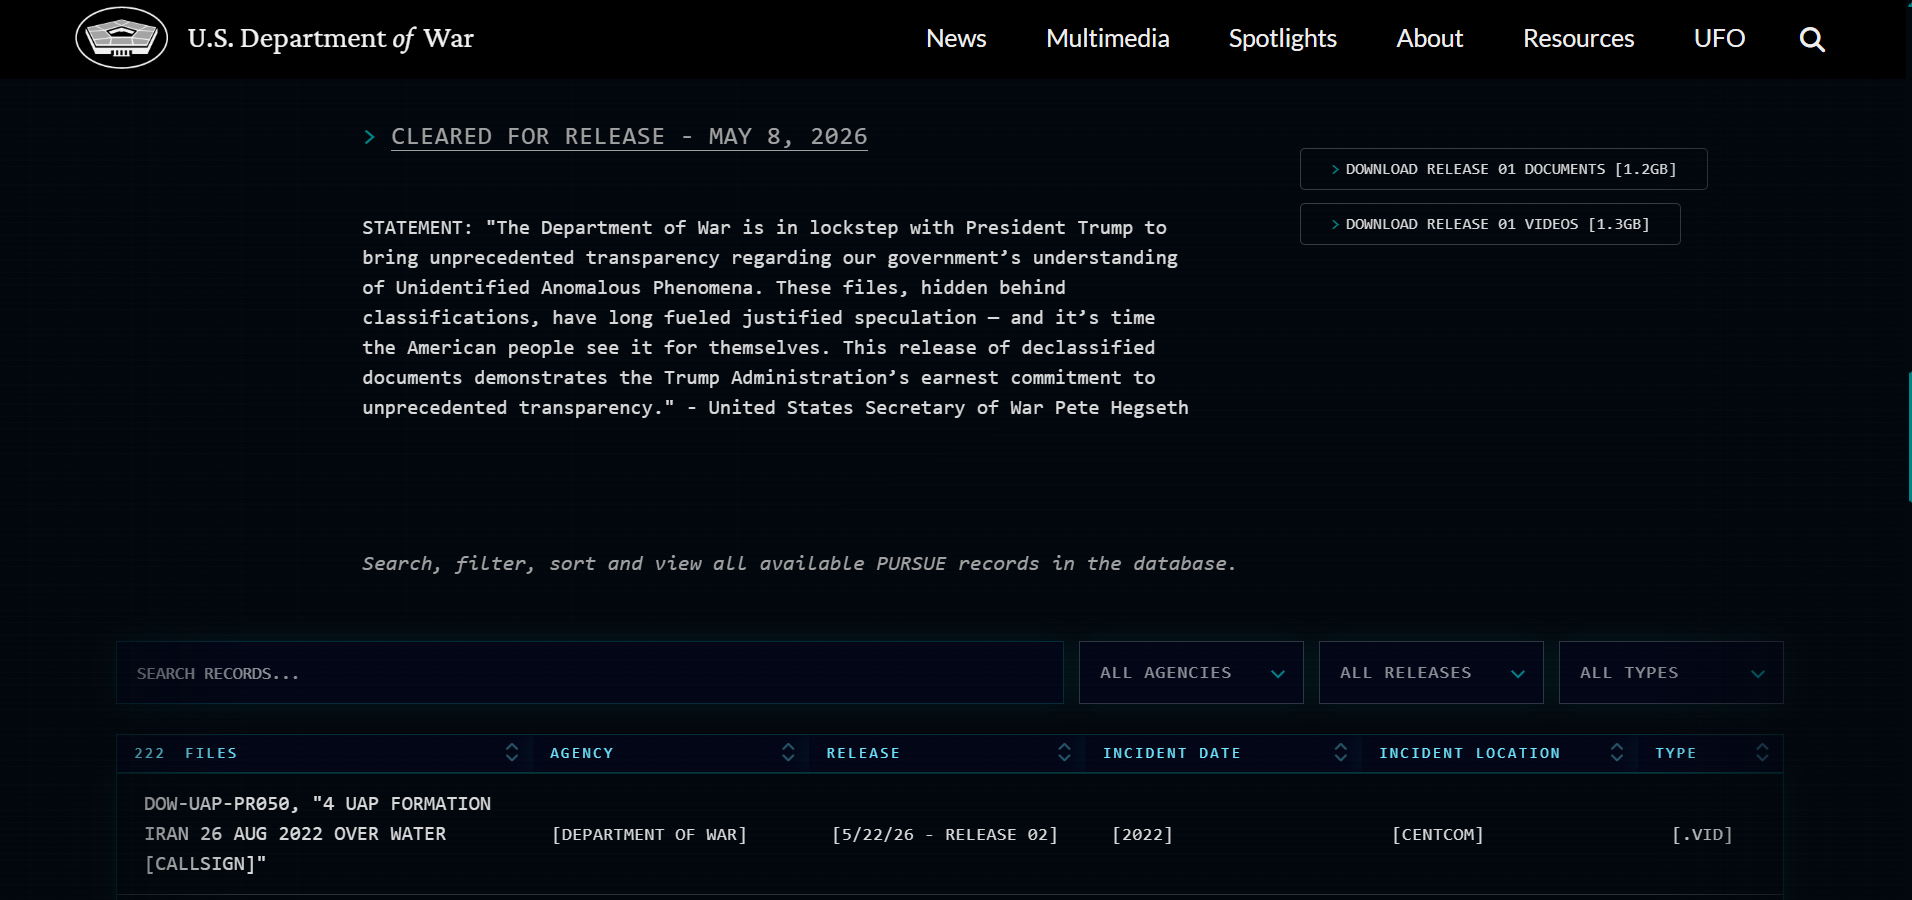
Task: Sort by Incident Location column arrows
Action: (1617, 753)
